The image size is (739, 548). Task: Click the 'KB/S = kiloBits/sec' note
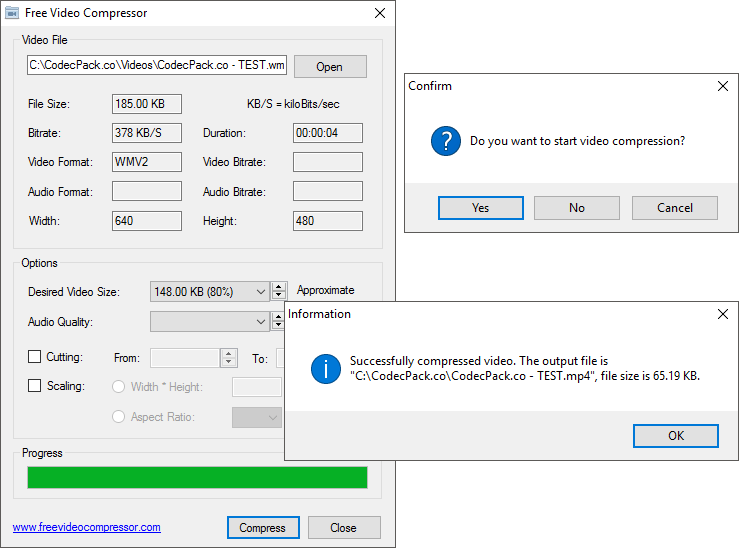coord(293,104)
